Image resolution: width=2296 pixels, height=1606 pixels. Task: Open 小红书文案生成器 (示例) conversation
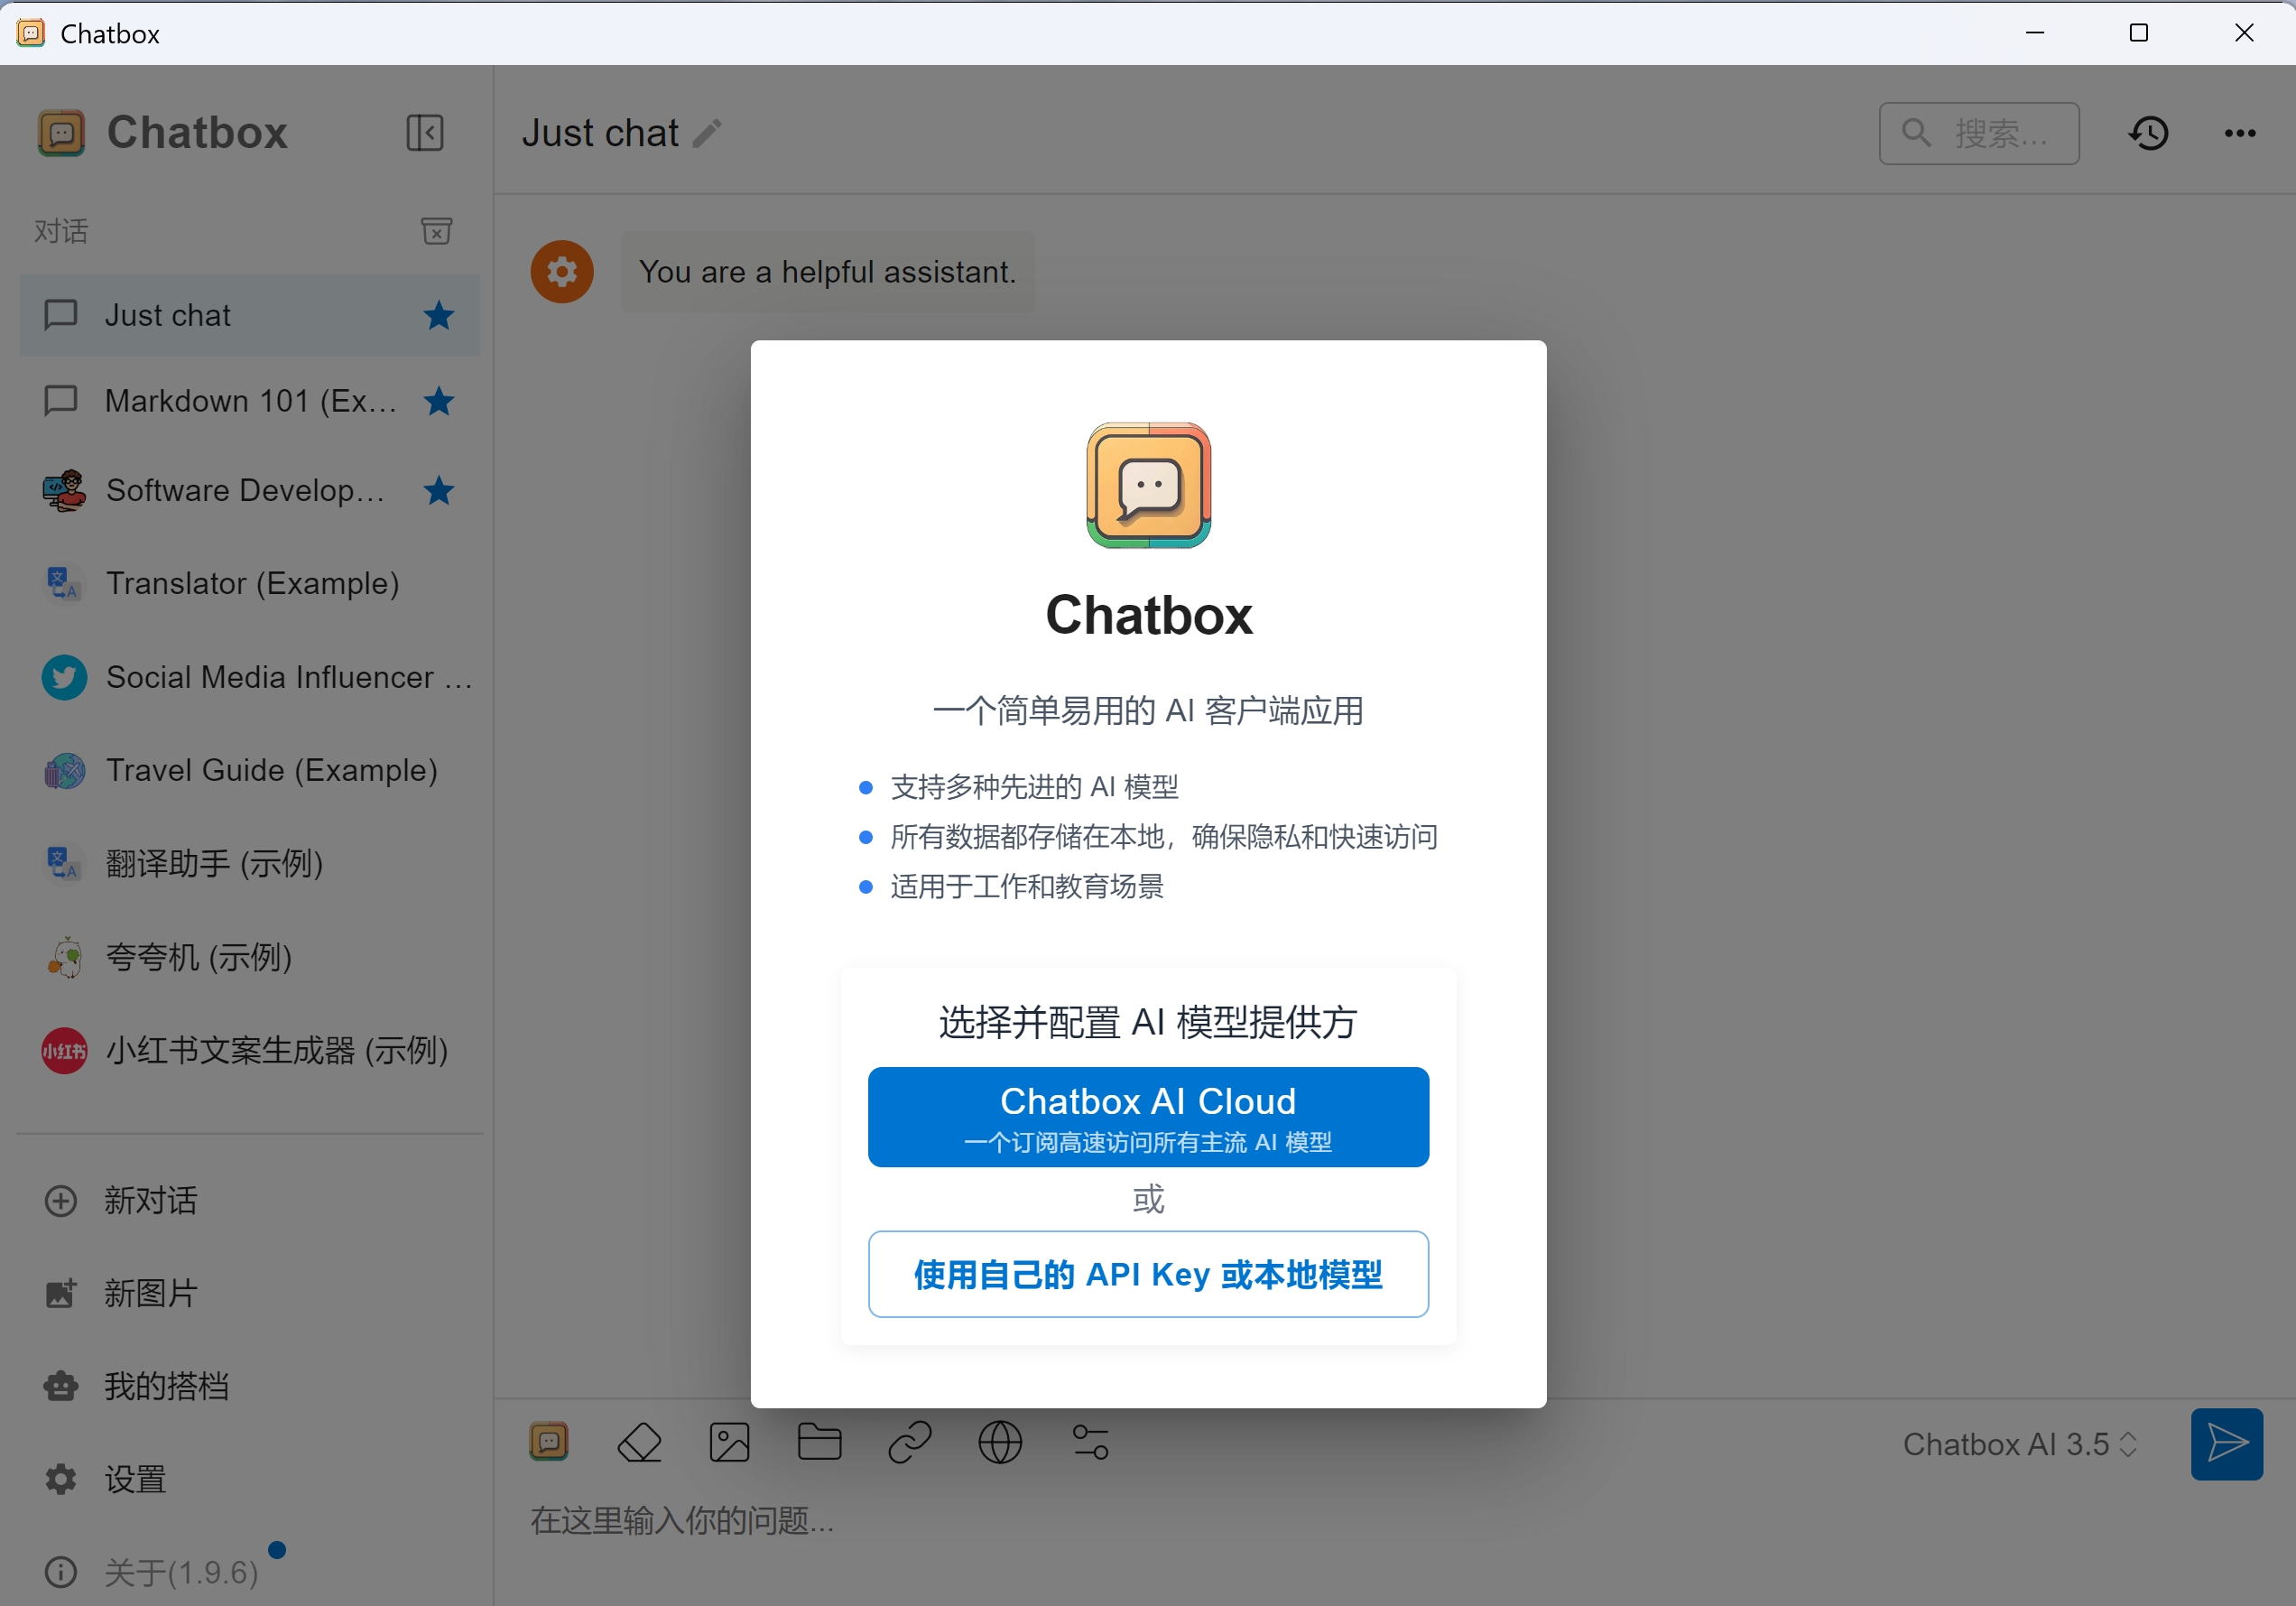coord(250,1050)
